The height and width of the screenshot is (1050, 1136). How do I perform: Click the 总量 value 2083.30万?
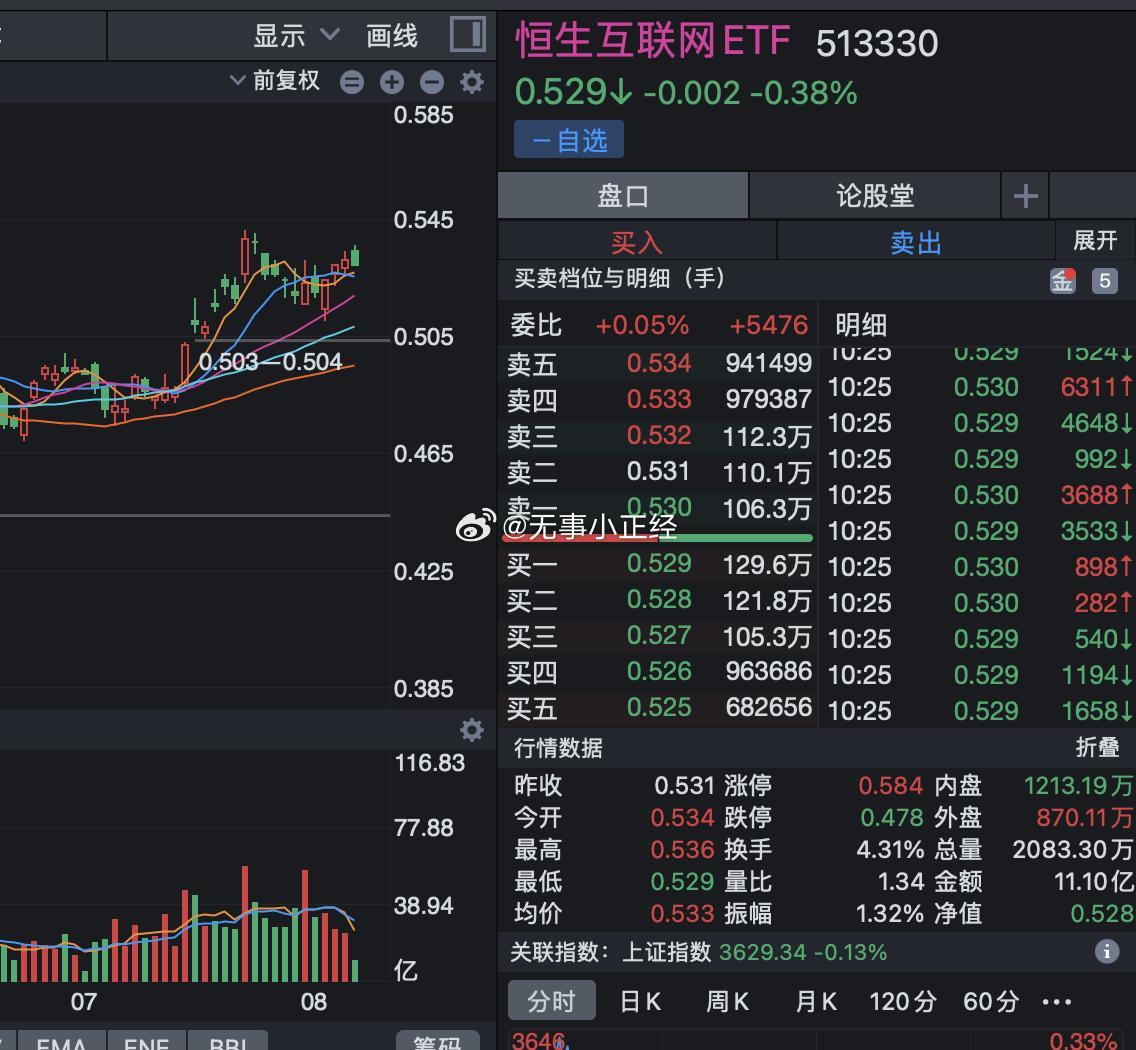[1072, 849]
